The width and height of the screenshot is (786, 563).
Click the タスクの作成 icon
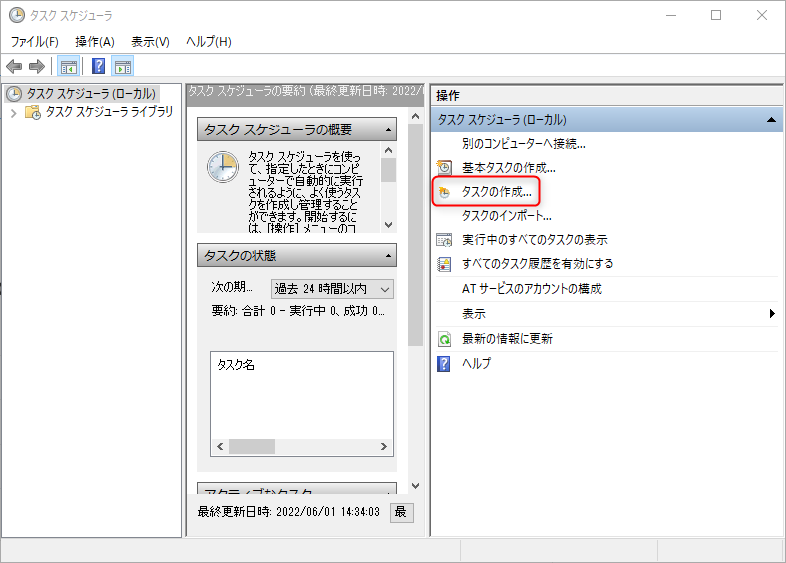[444, 192]
